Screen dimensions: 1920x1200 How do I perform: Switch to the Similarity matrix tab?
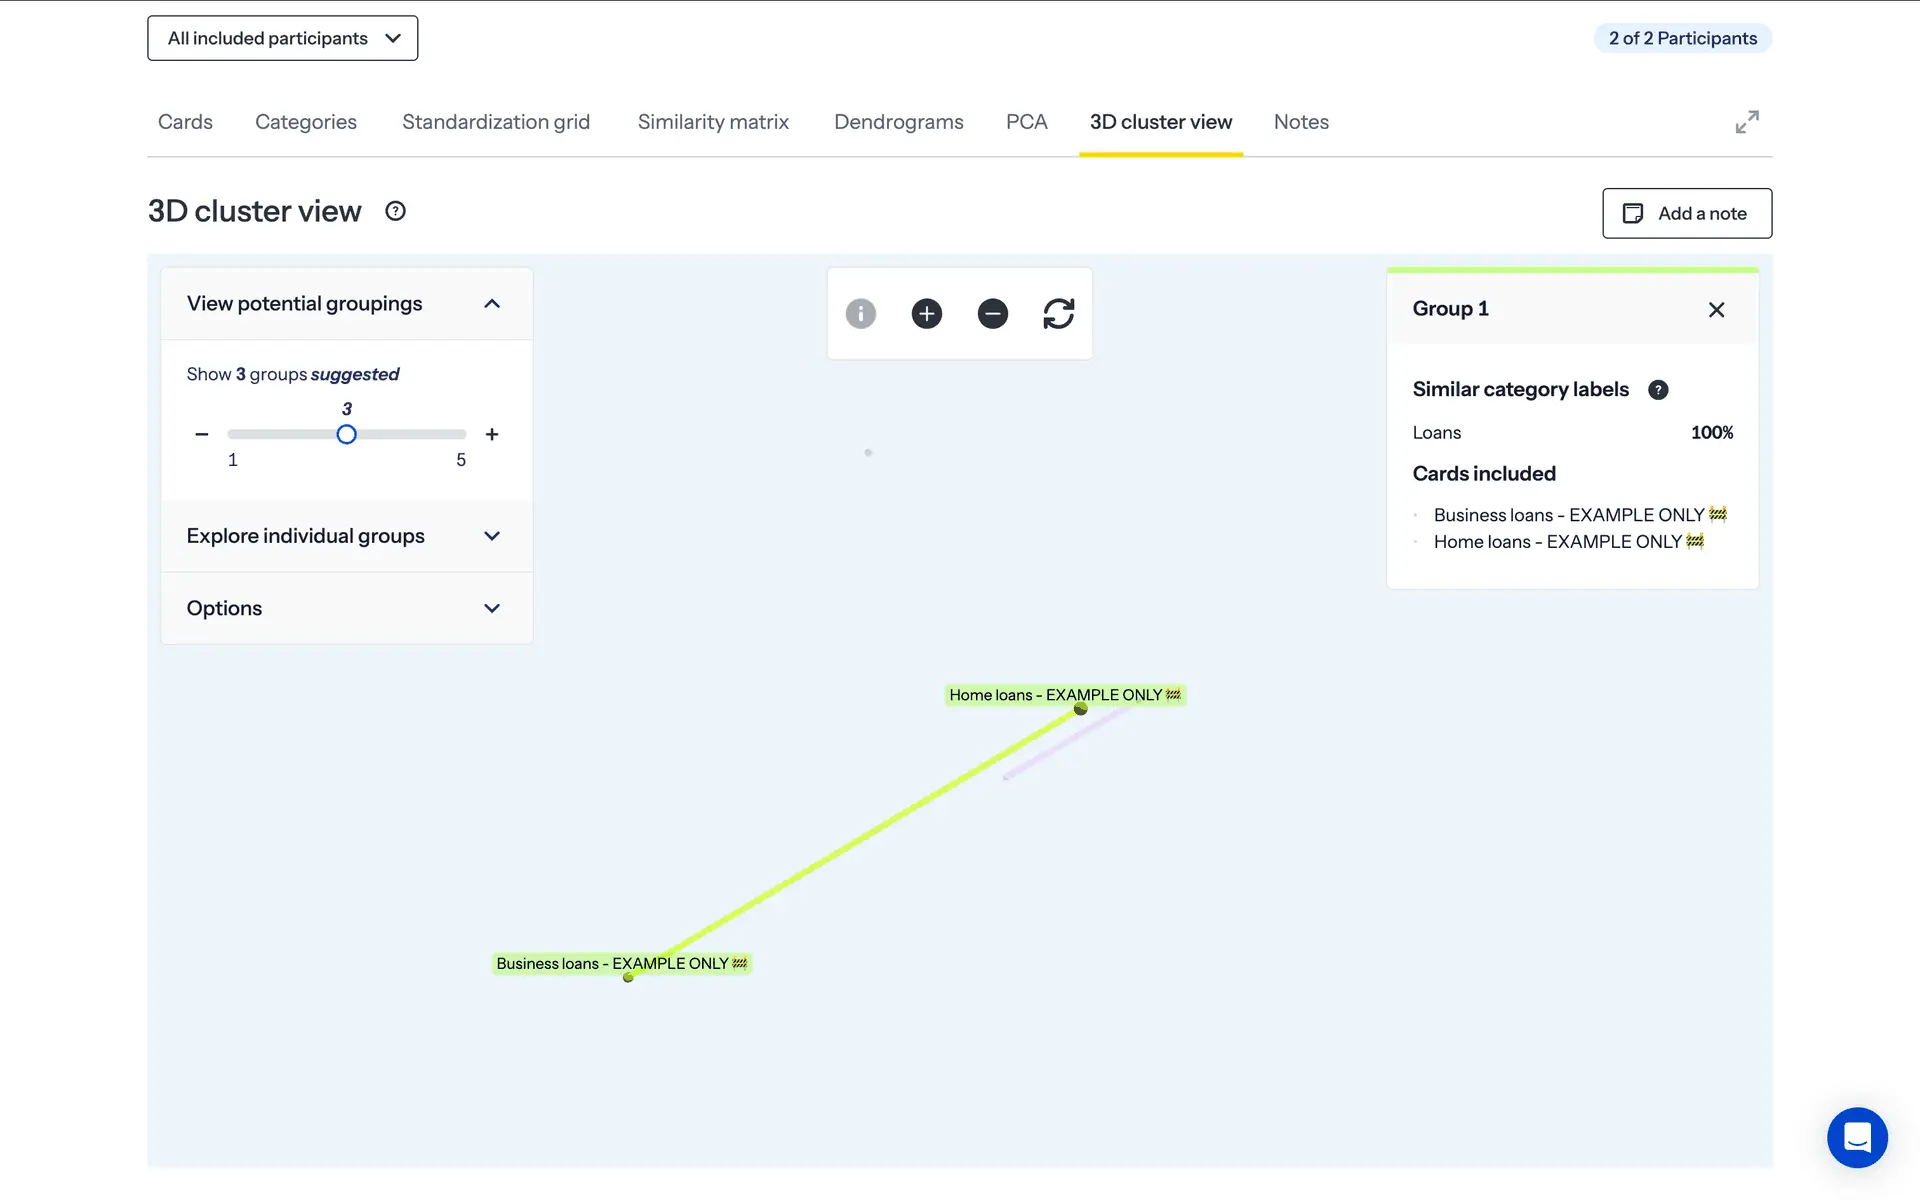(713, 122)
